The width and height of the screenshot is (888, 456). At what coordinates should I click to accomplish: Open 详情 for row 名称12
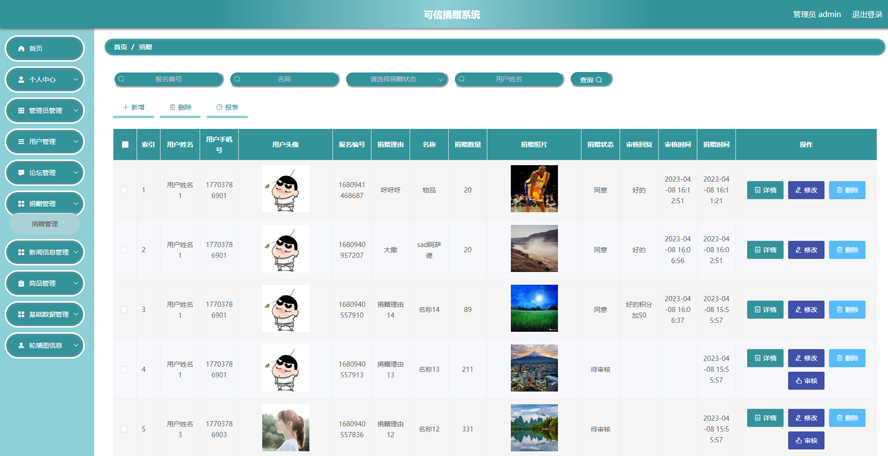point(765,418)
